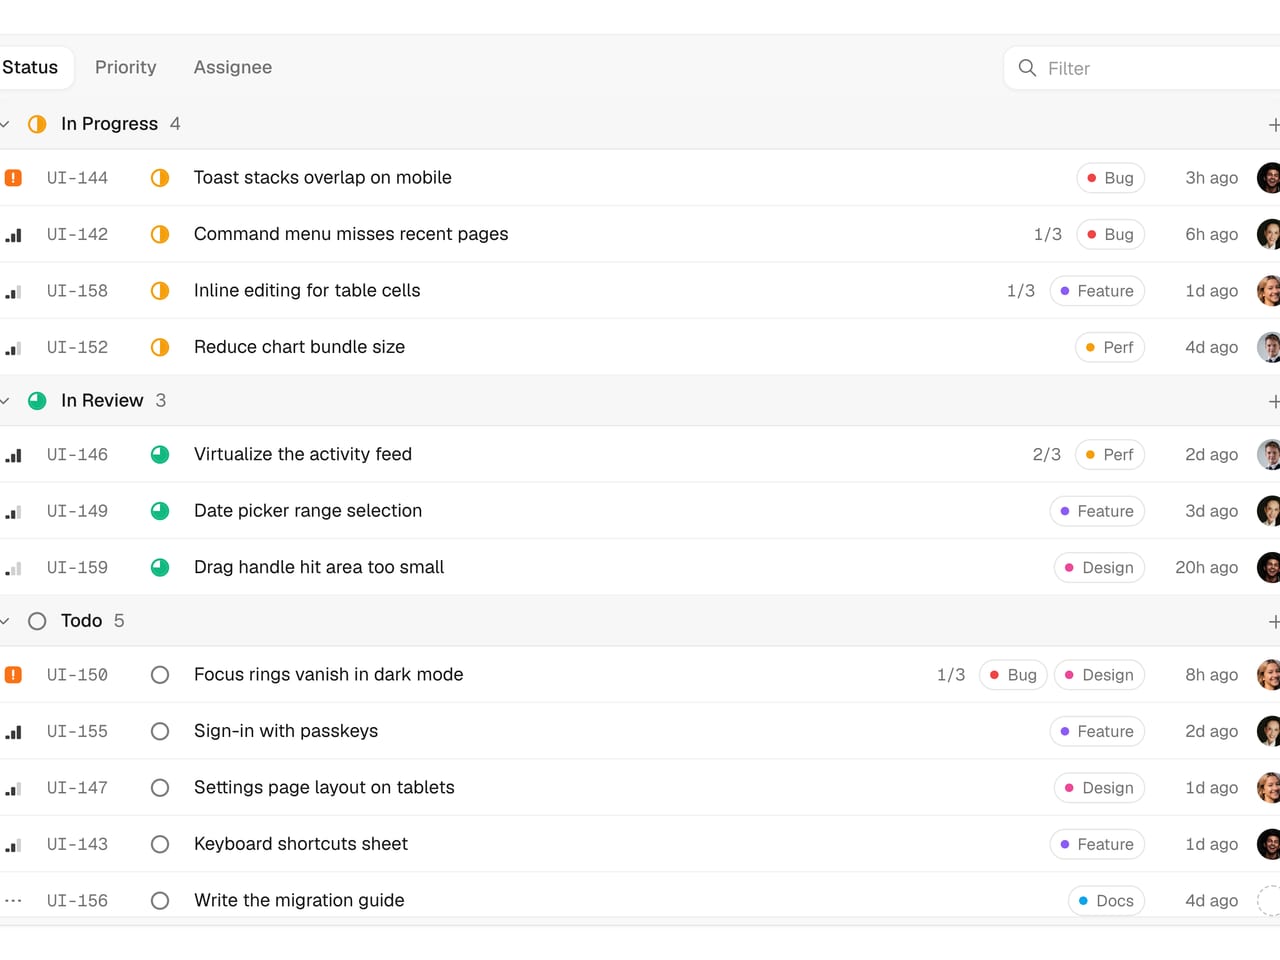Viewport: 1280px width, 960px height.
Task: Focus the Filter search field
Action: 1142,68
